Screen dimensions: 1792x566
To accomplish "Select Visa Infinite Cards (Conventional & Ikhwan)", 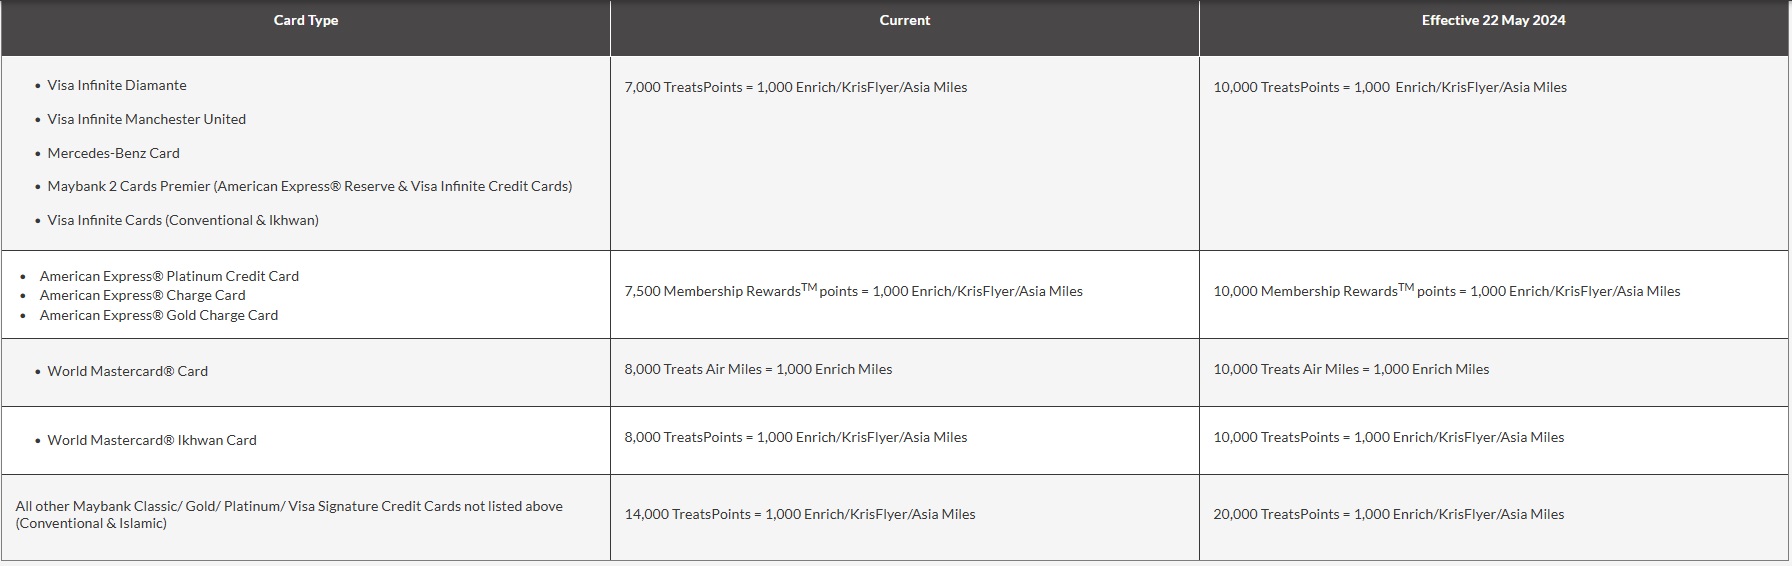I will pyautogui.click(x=183, y=220).
